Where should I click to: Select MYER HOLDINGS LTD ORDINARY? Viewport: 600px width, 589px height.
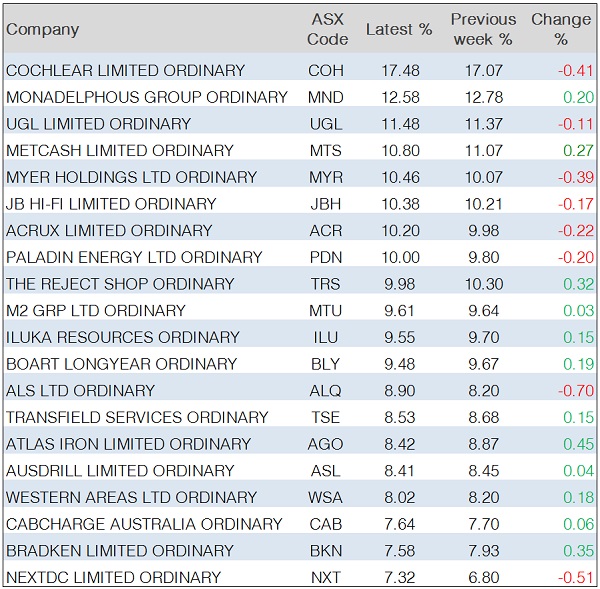point(131,177)
